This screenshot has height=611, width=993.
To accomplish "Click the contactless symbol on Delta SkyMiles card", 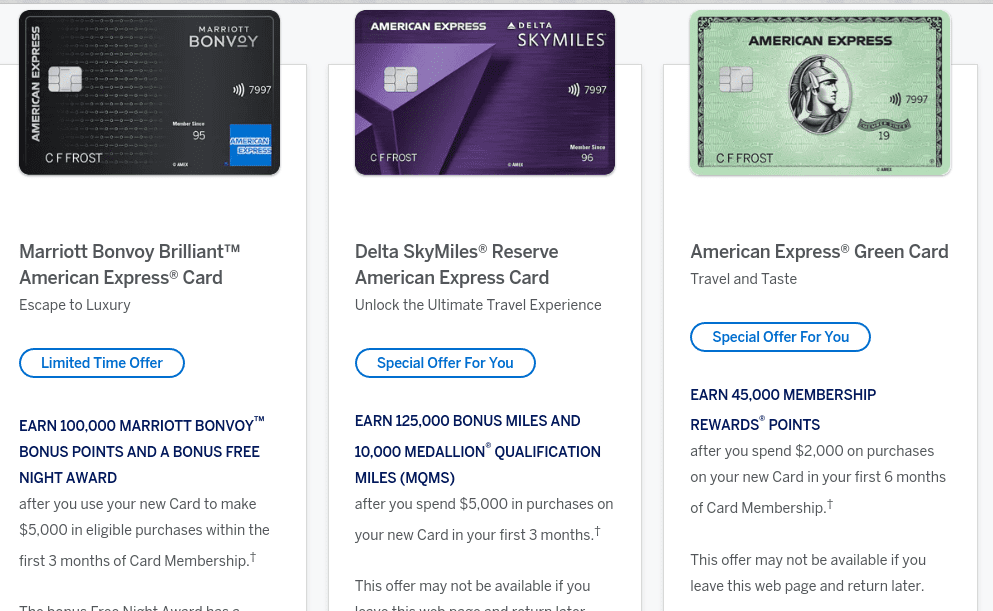I will (x=574, y=90).
